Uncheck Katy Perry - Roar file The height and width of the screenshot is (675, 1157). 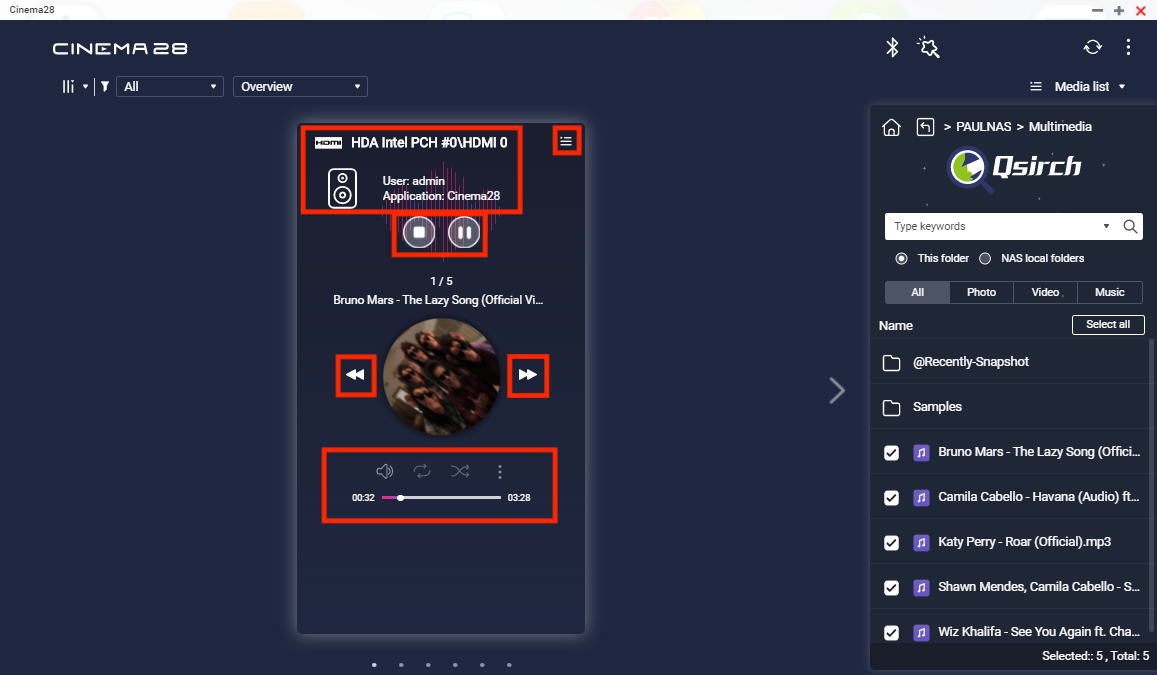coord(891,543)
